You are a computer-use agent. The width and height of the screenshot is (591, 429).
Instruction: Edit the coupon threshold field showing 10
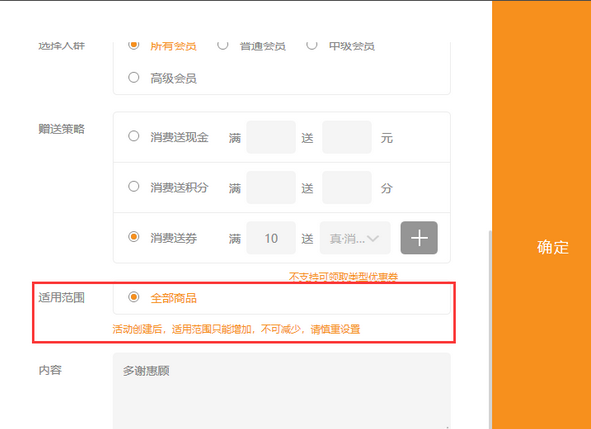271,238
